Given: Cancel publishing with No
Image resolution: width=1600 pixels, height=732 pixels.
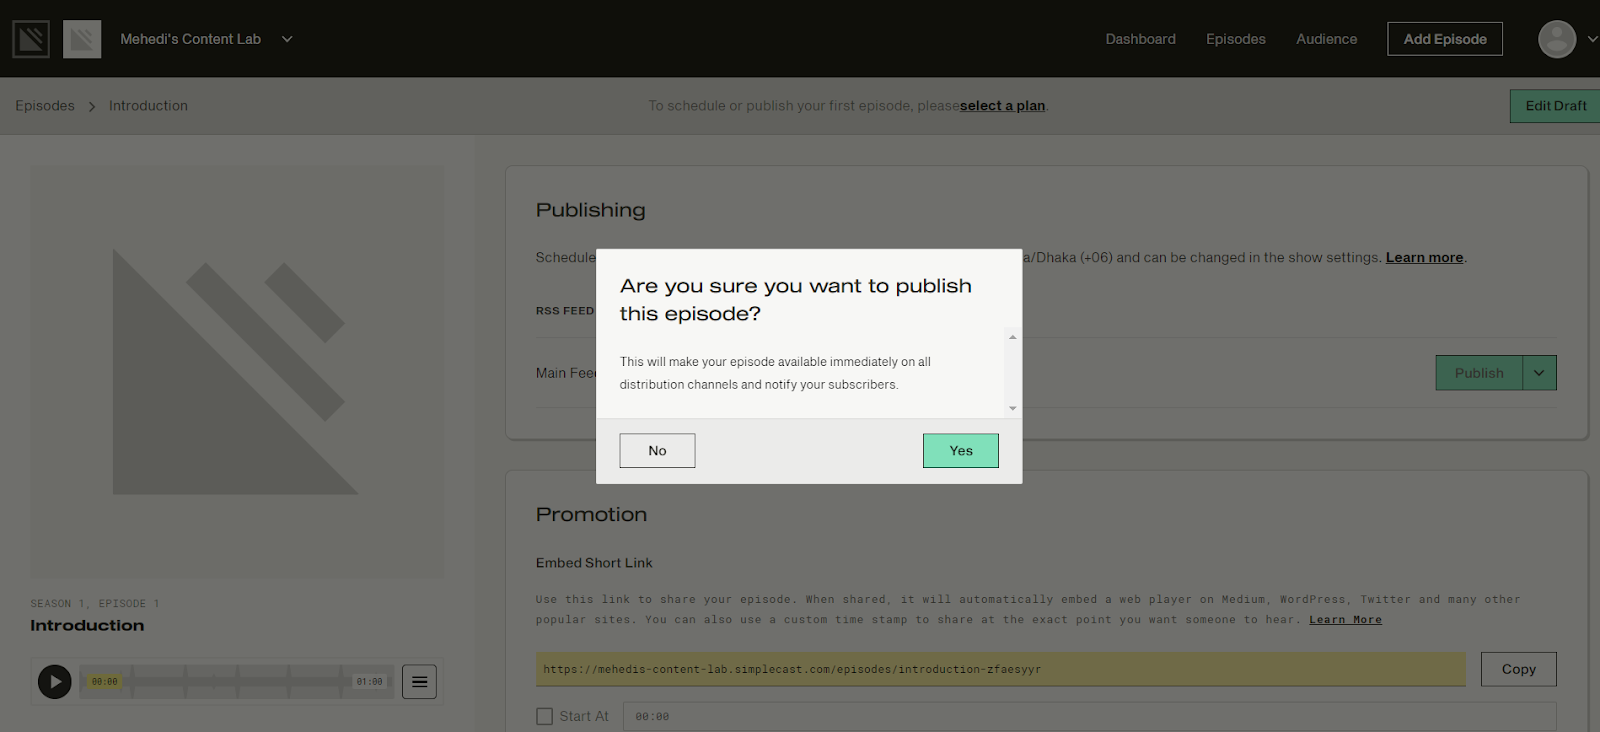Looking at the screenshot, I should (657, 451).
